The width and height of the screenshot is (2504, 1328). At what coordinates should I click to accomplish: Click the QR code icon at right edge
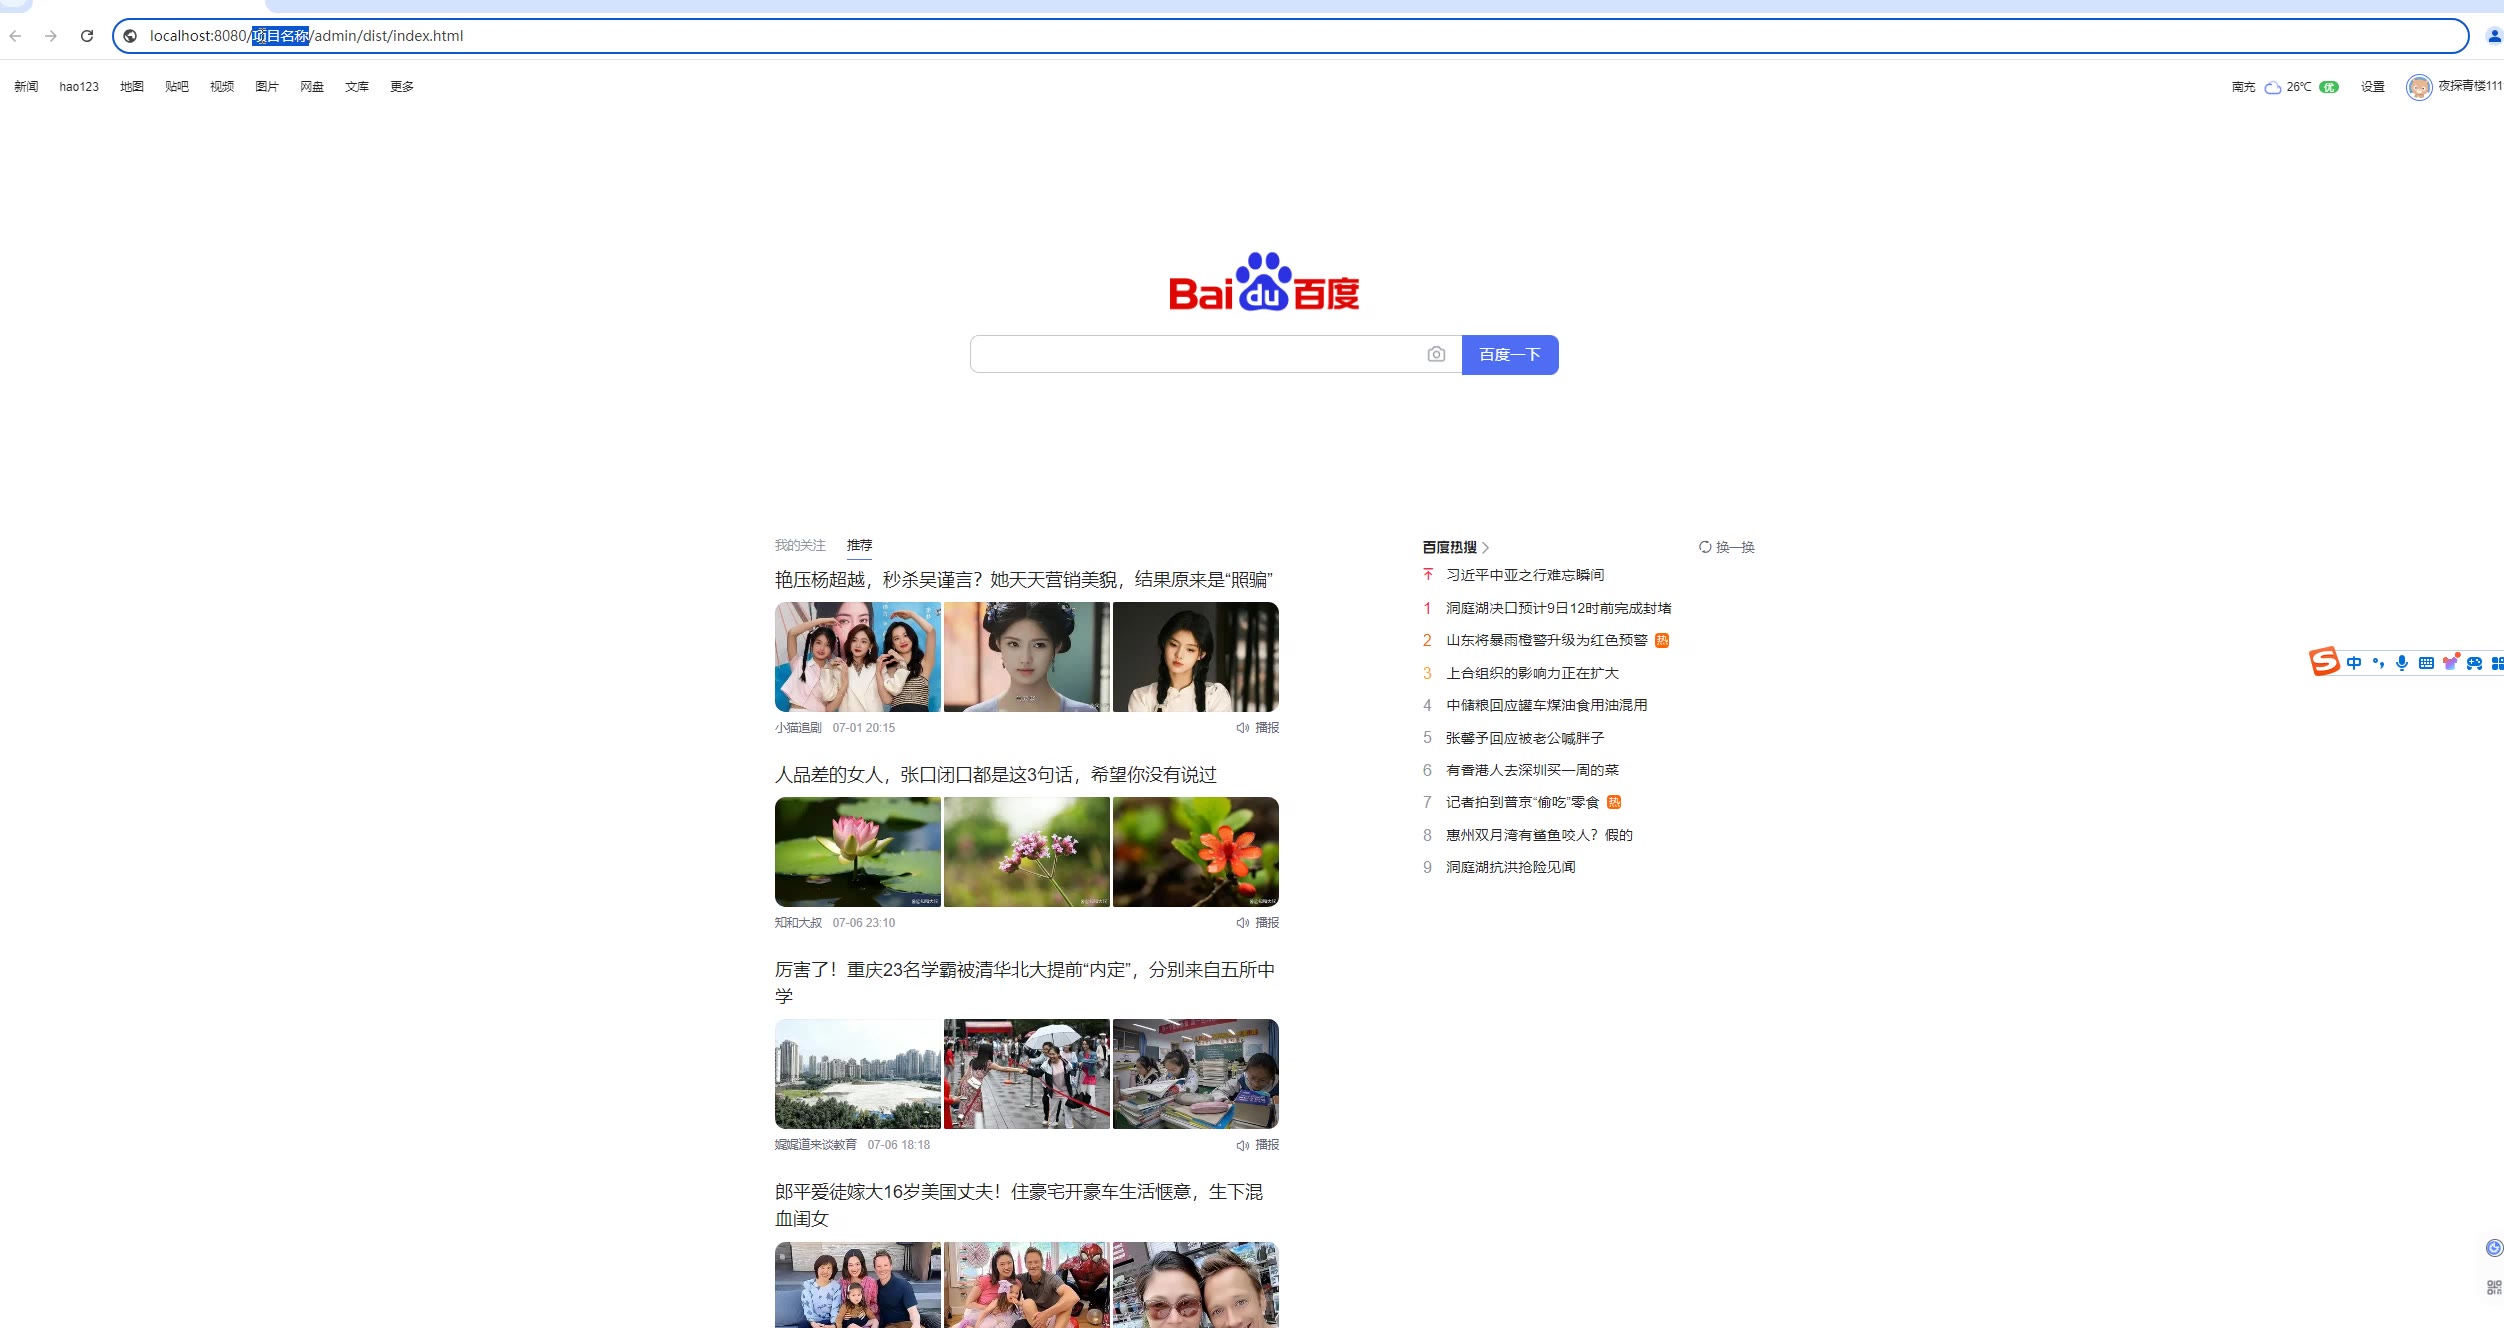pyautogui.click(x=2494, y=1288)
